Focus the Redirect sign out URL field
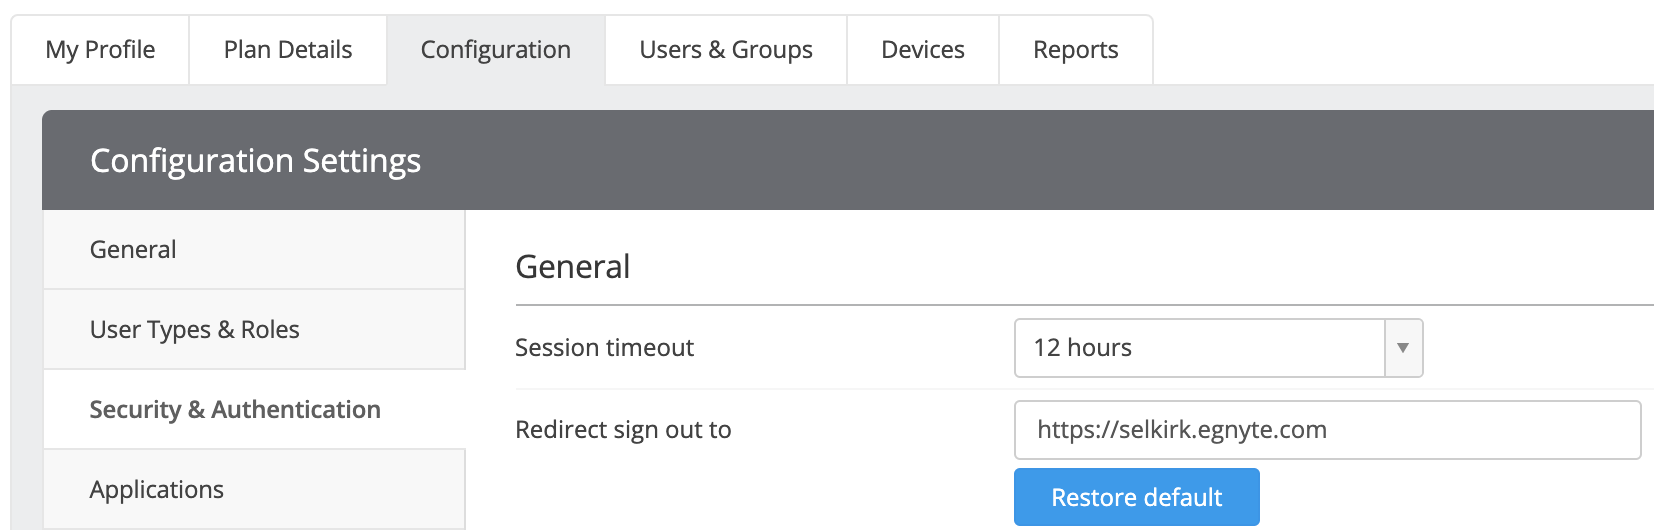Screen dimensions: 1654x530 coord(1327,430)
